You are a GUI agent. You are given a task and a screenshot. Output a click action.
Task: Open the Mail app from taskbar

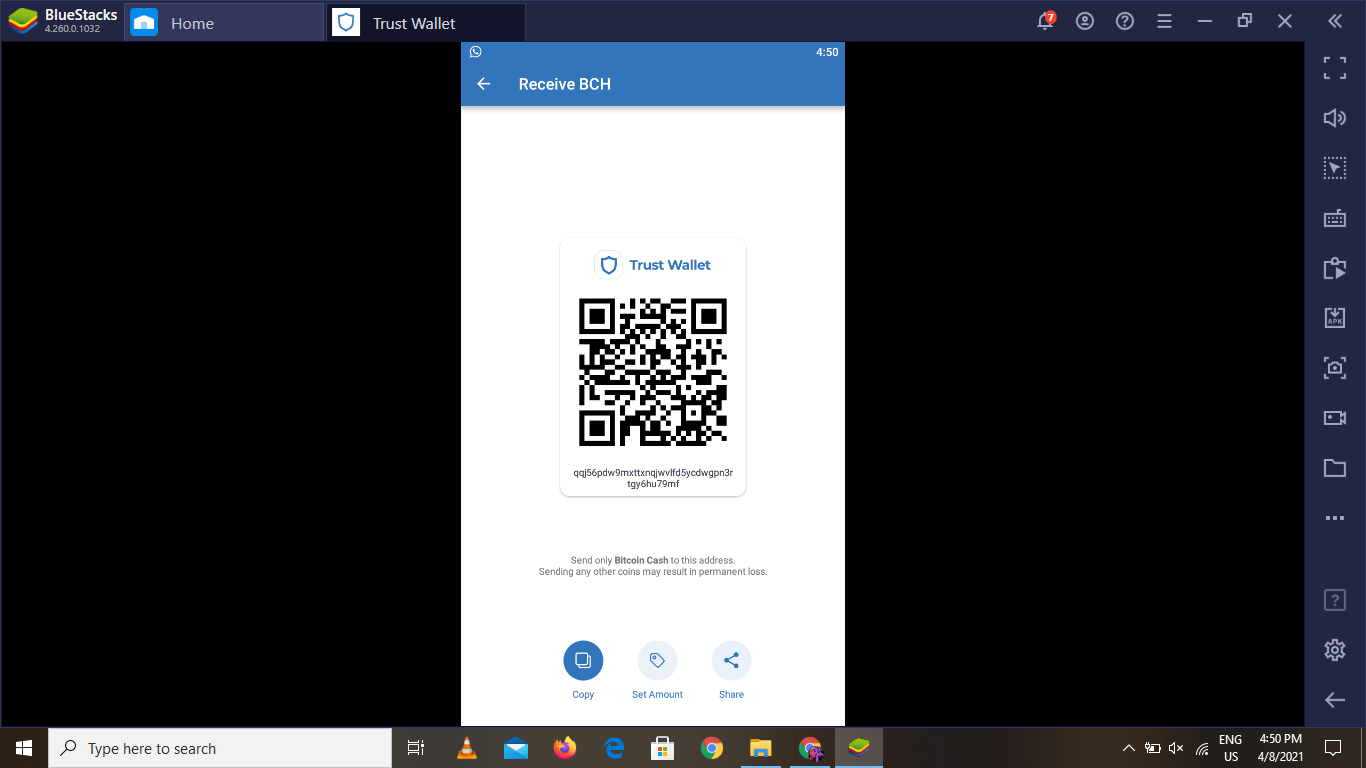(x=516, y=748)
